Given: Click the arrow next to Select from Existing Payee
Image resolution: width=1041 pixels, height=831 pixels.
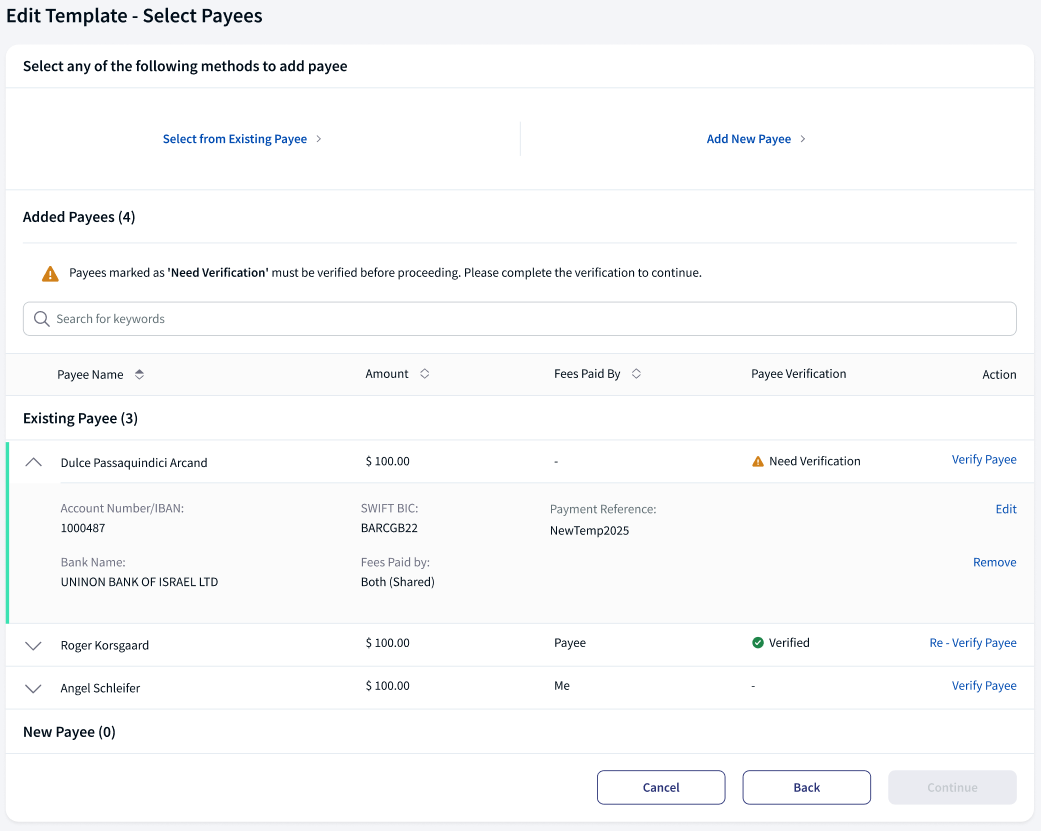Looking at the screenshot, I should pyautogui.click(x=319, y=139).
